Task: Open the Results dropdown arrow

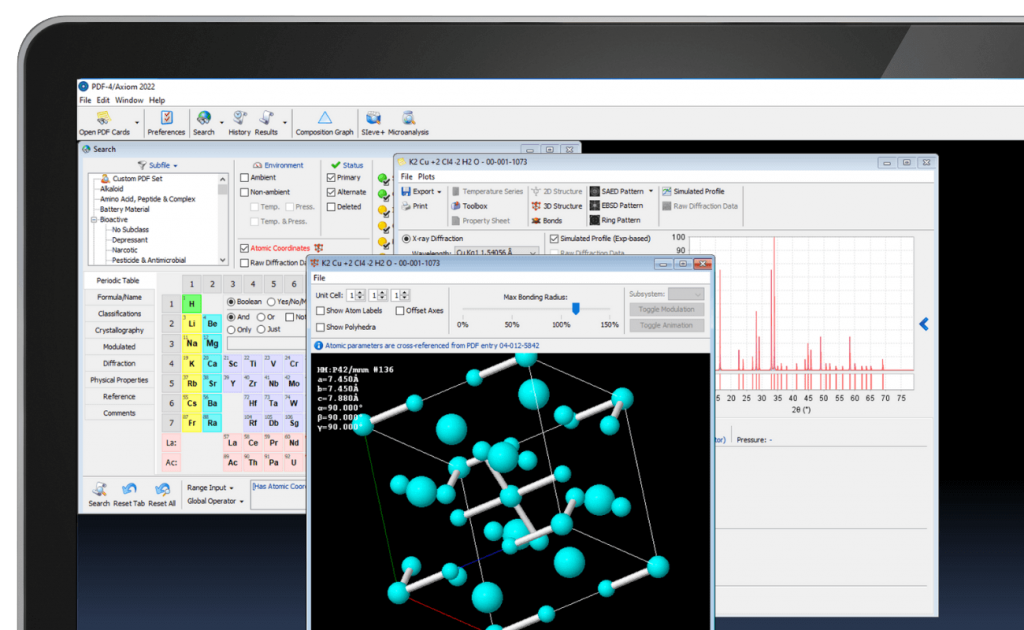Action: pyautogui.click(x=285, y=123)
